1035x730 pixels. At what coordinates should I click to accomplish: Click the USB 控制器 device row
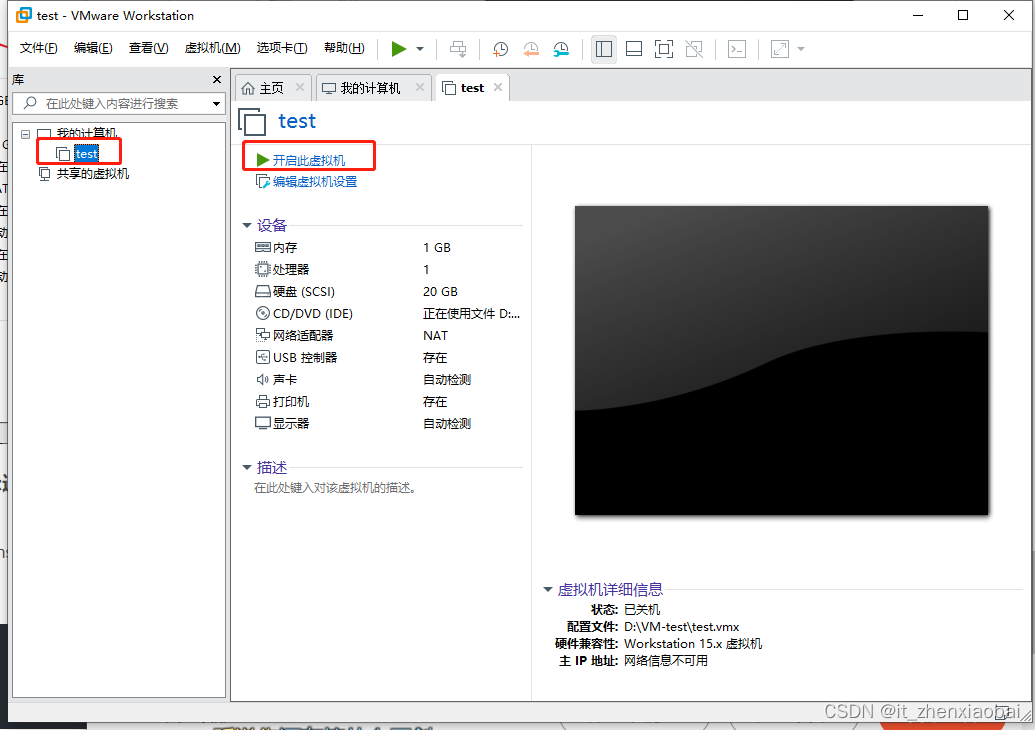[388, 358]
